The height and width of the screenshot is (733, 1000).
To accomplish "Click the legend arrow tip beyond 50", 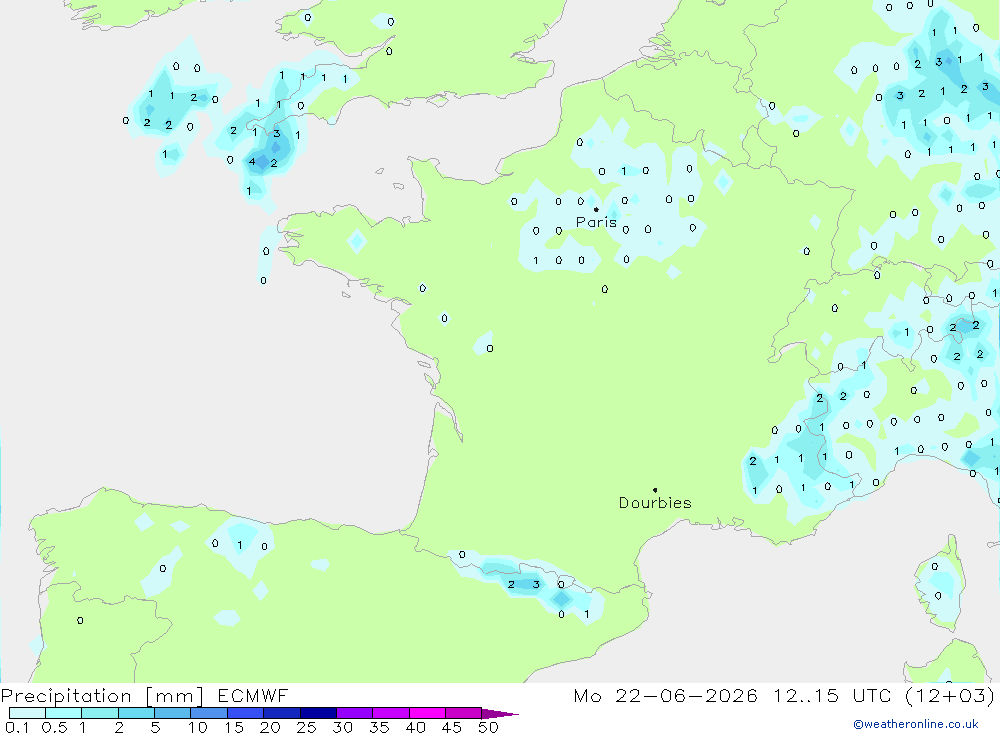I will click(x=501, y=714).
